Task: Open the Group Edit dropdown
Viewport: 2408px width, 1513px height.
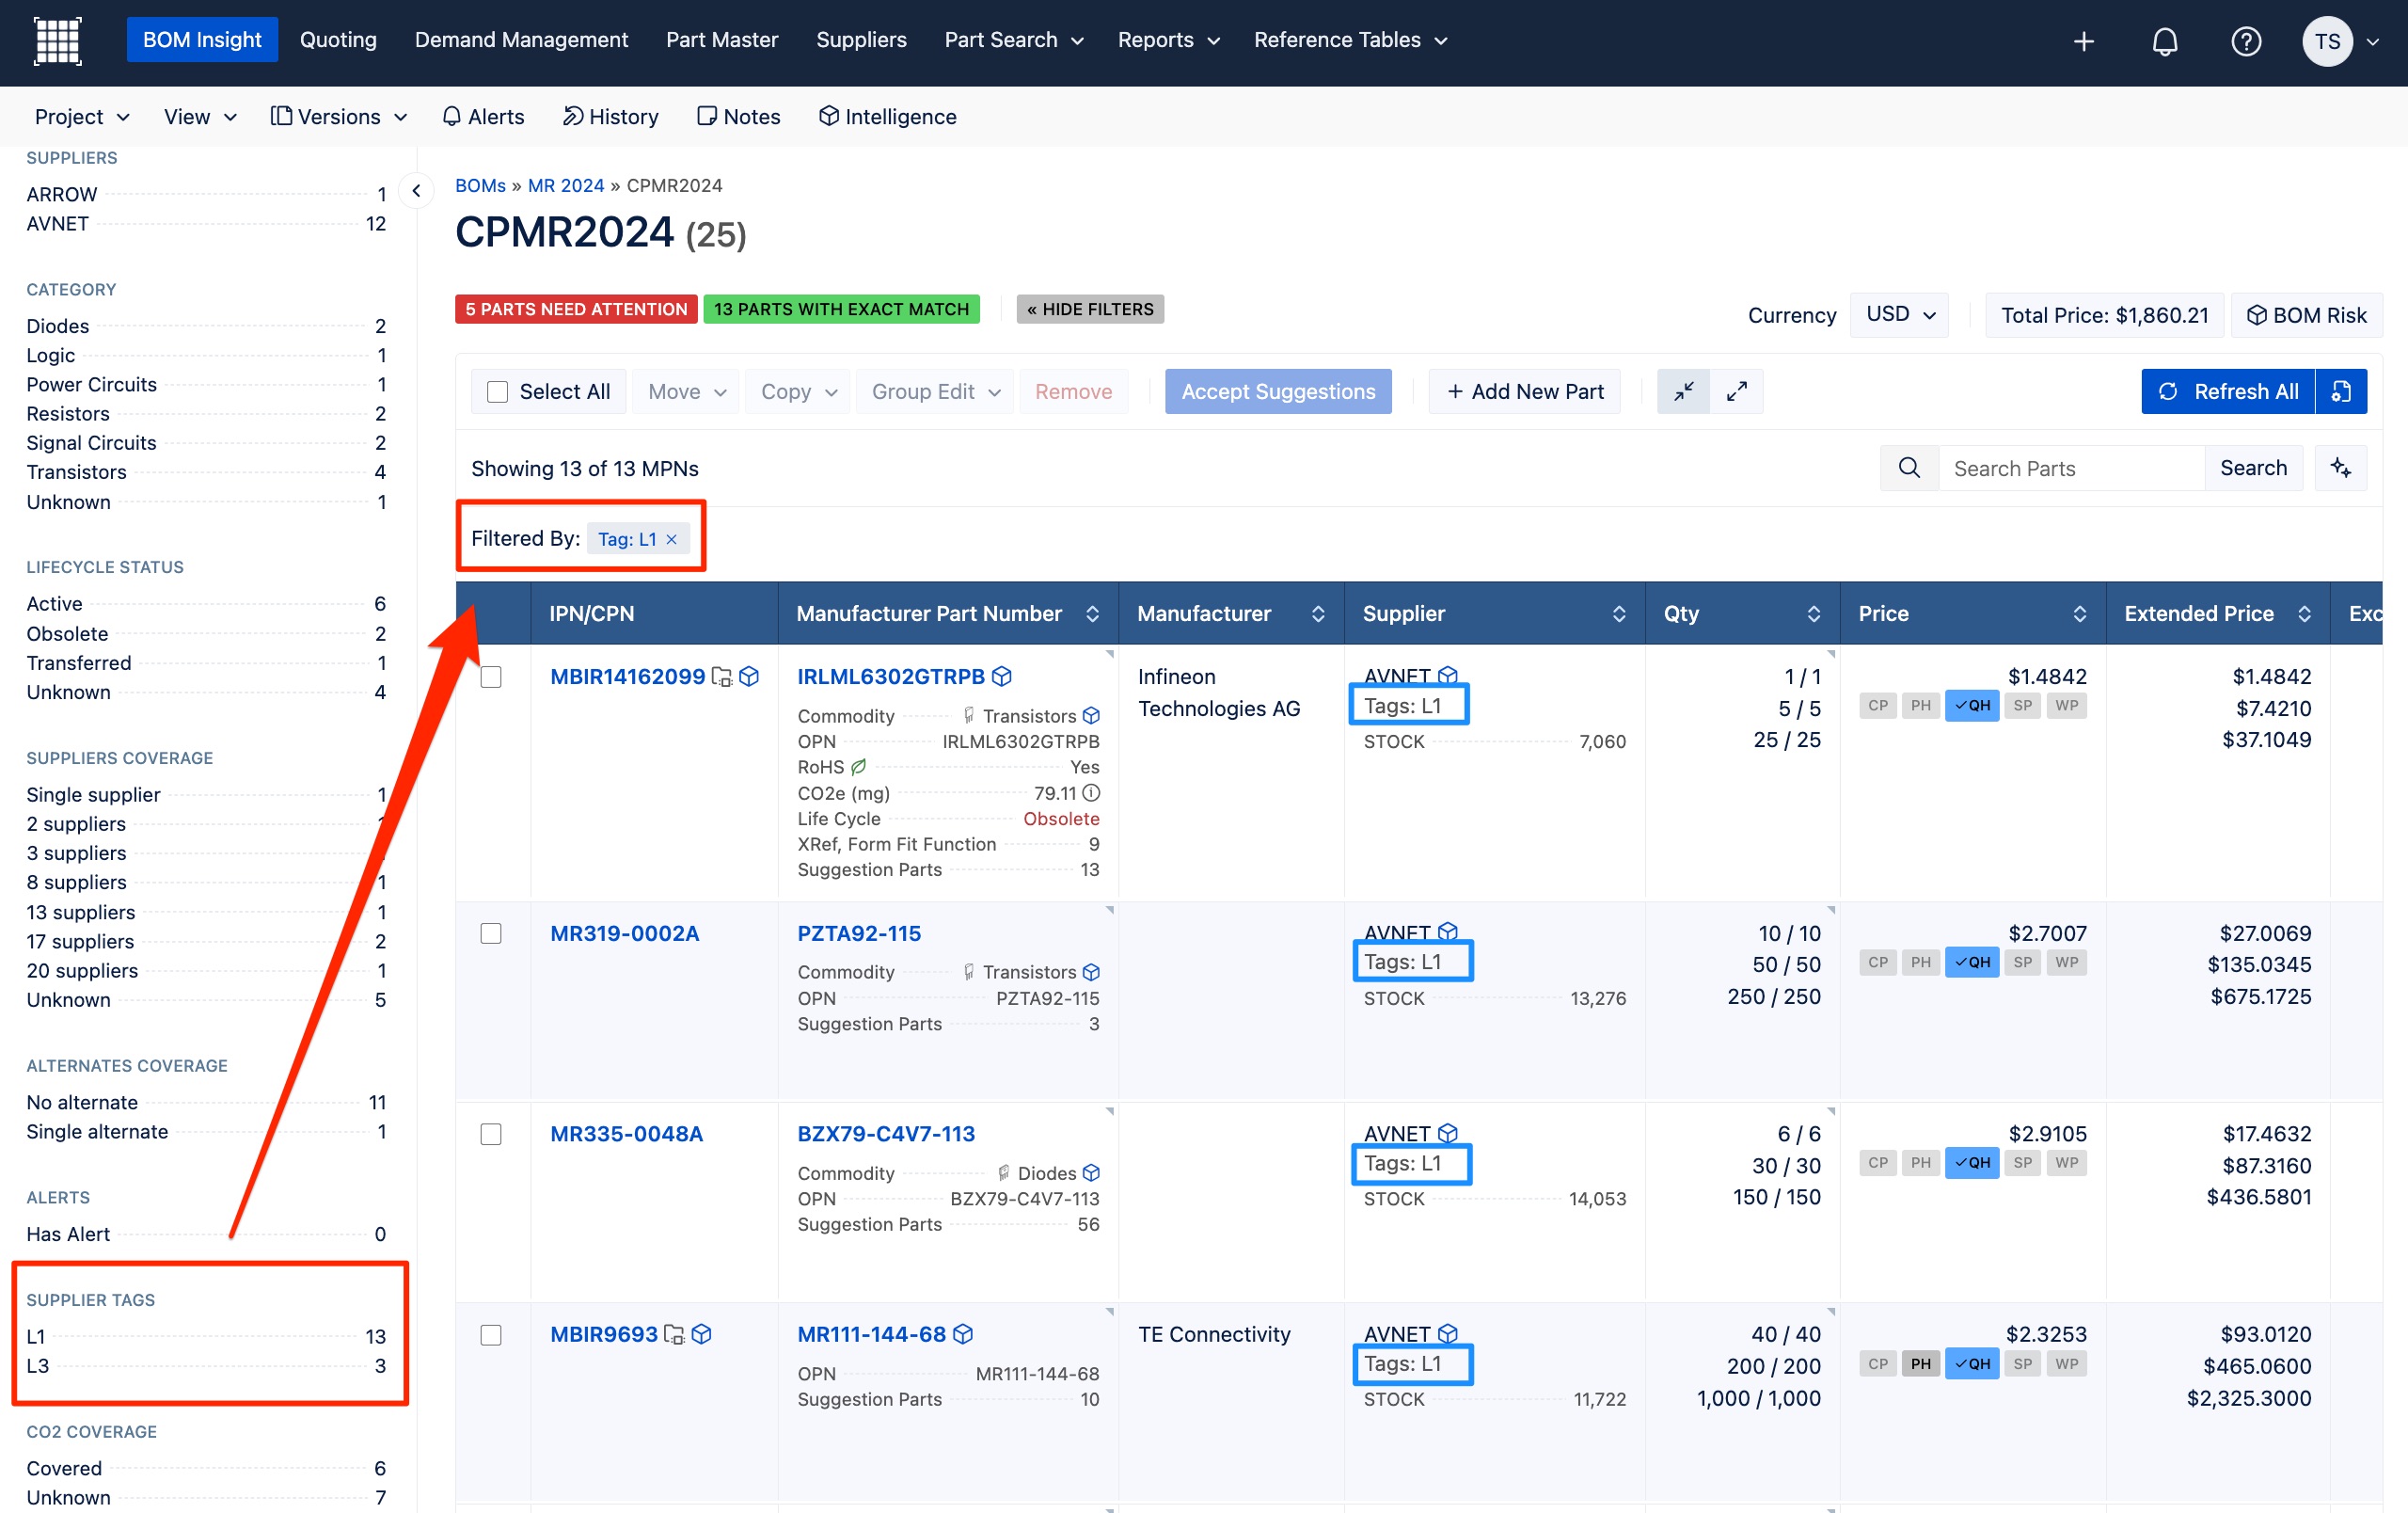Action: coord(935,391)
